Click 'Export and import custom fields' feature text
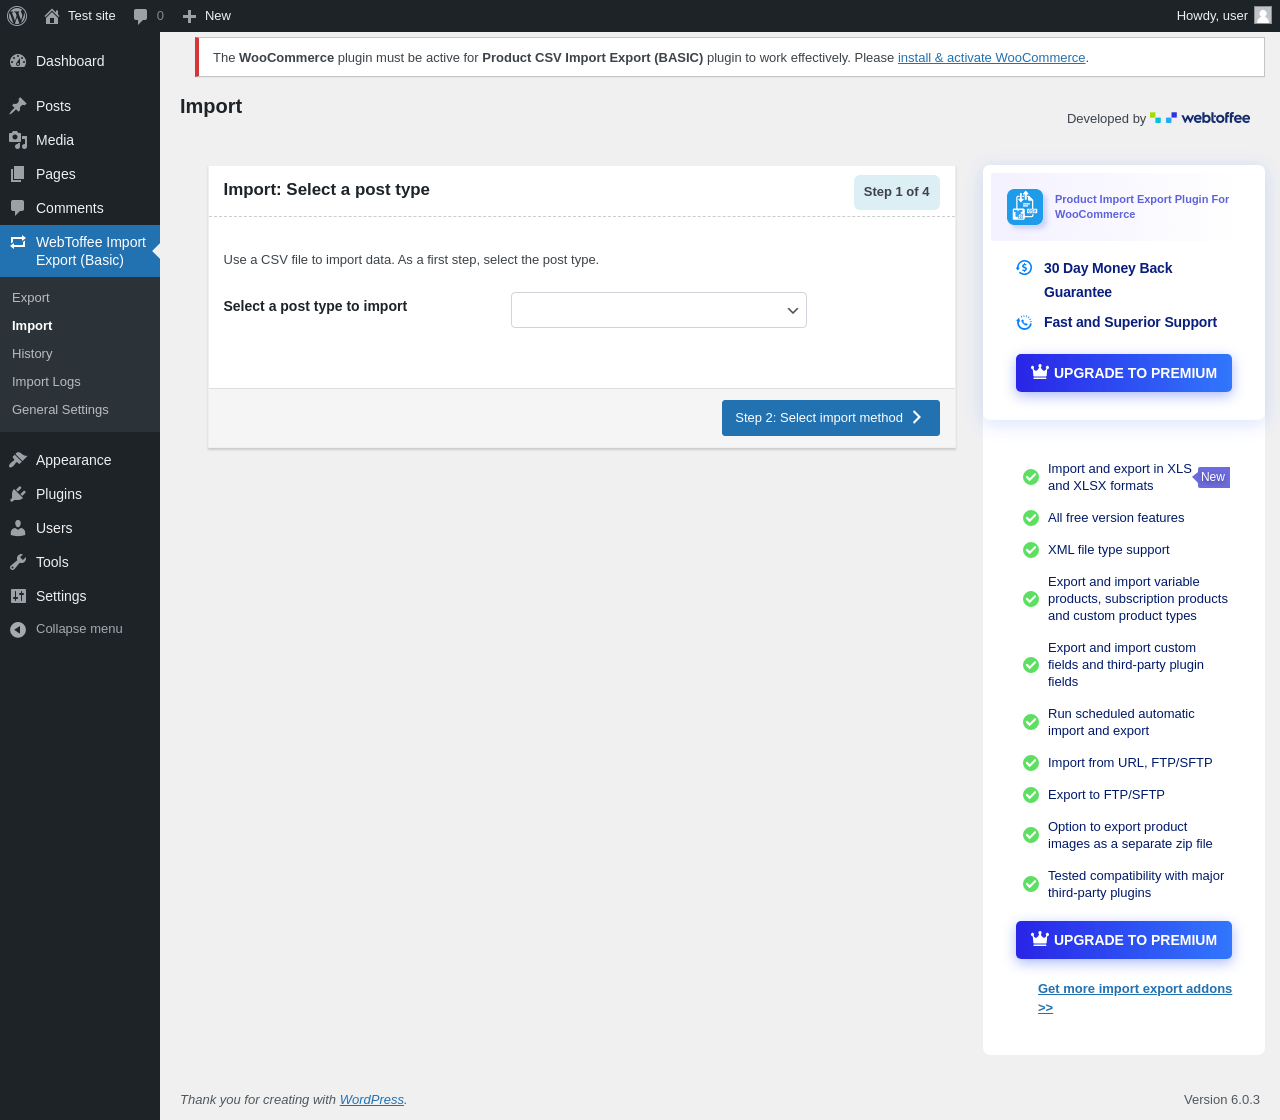The image size is (1280, 1120). point(1126,665)
